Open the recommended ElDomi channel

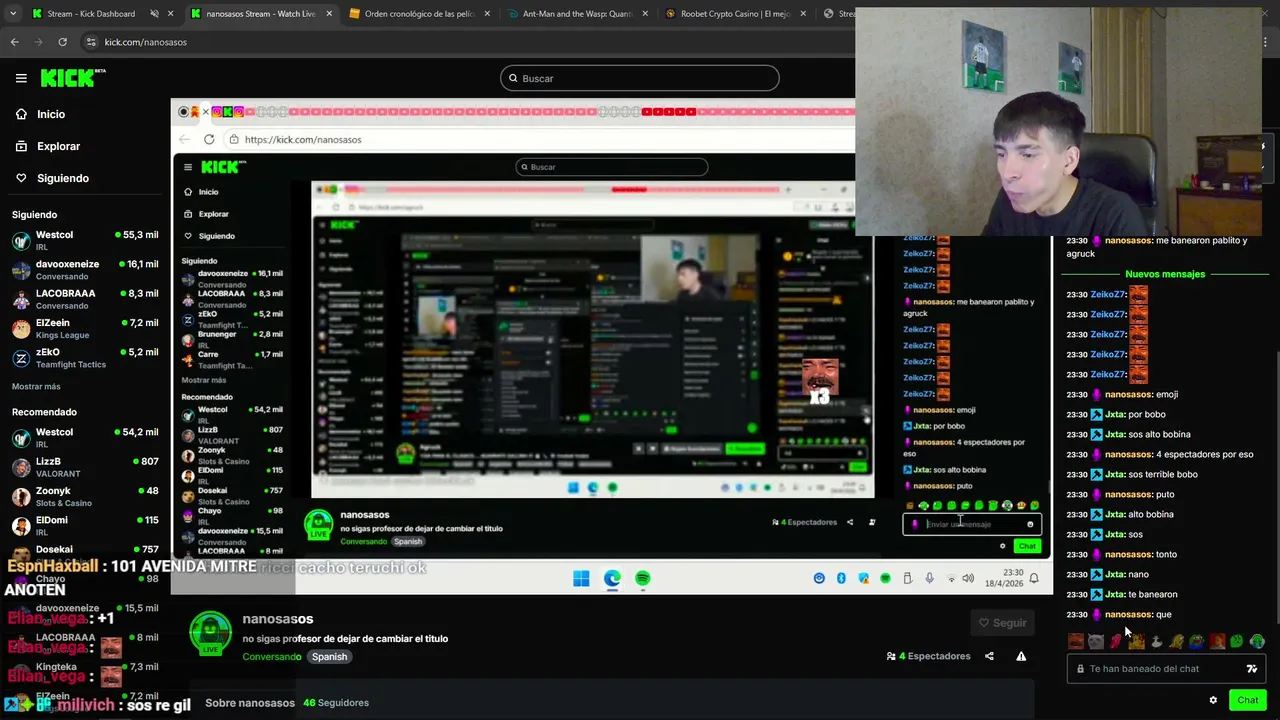pos(85,525)
